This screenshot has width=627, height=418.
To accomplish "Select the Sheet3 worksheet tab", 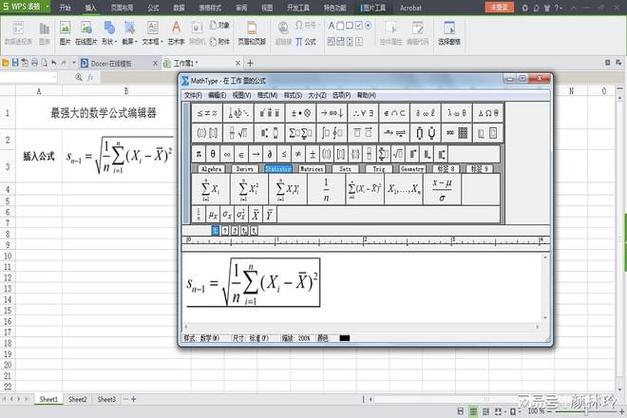I will click(x=106, y=399).
